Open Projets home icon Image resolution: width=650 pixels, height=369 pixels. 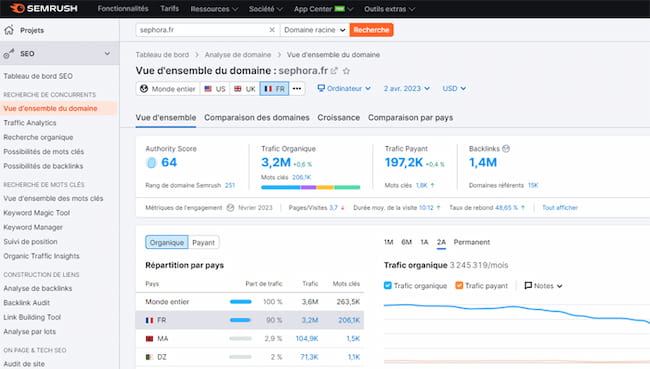click(9, 30)
